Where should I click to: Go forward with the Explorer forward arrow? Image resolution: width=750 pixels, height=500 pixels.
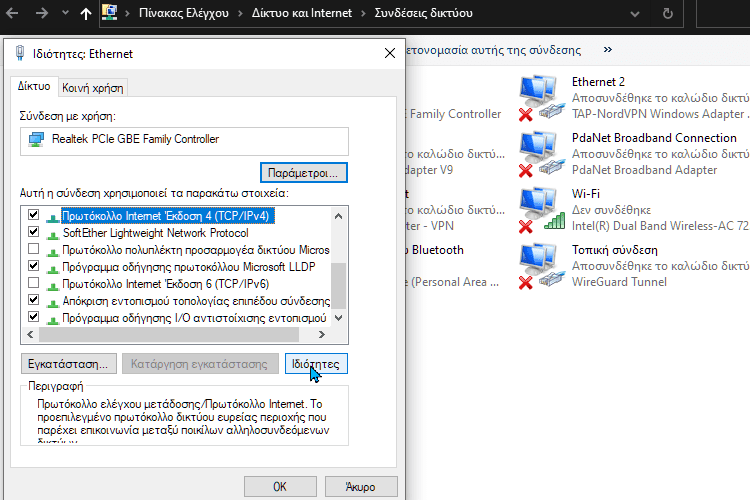click(42, 13)
